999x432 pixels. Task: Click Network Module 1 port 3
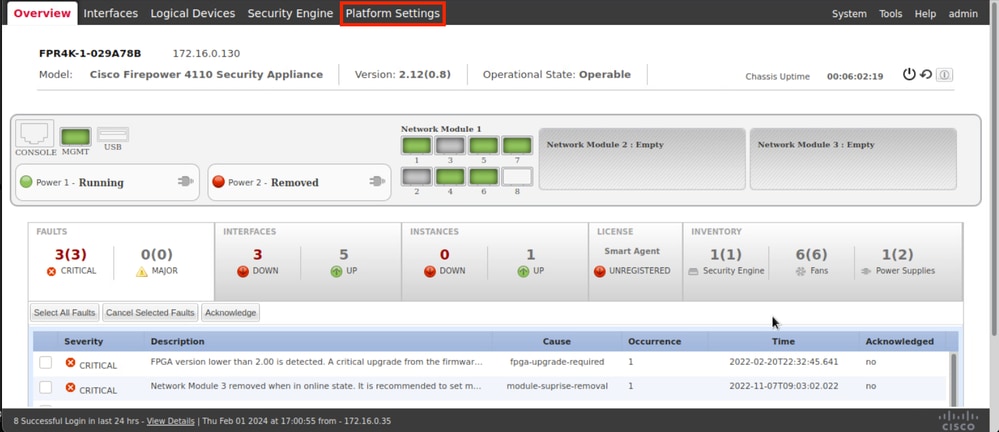coord(450,146)
